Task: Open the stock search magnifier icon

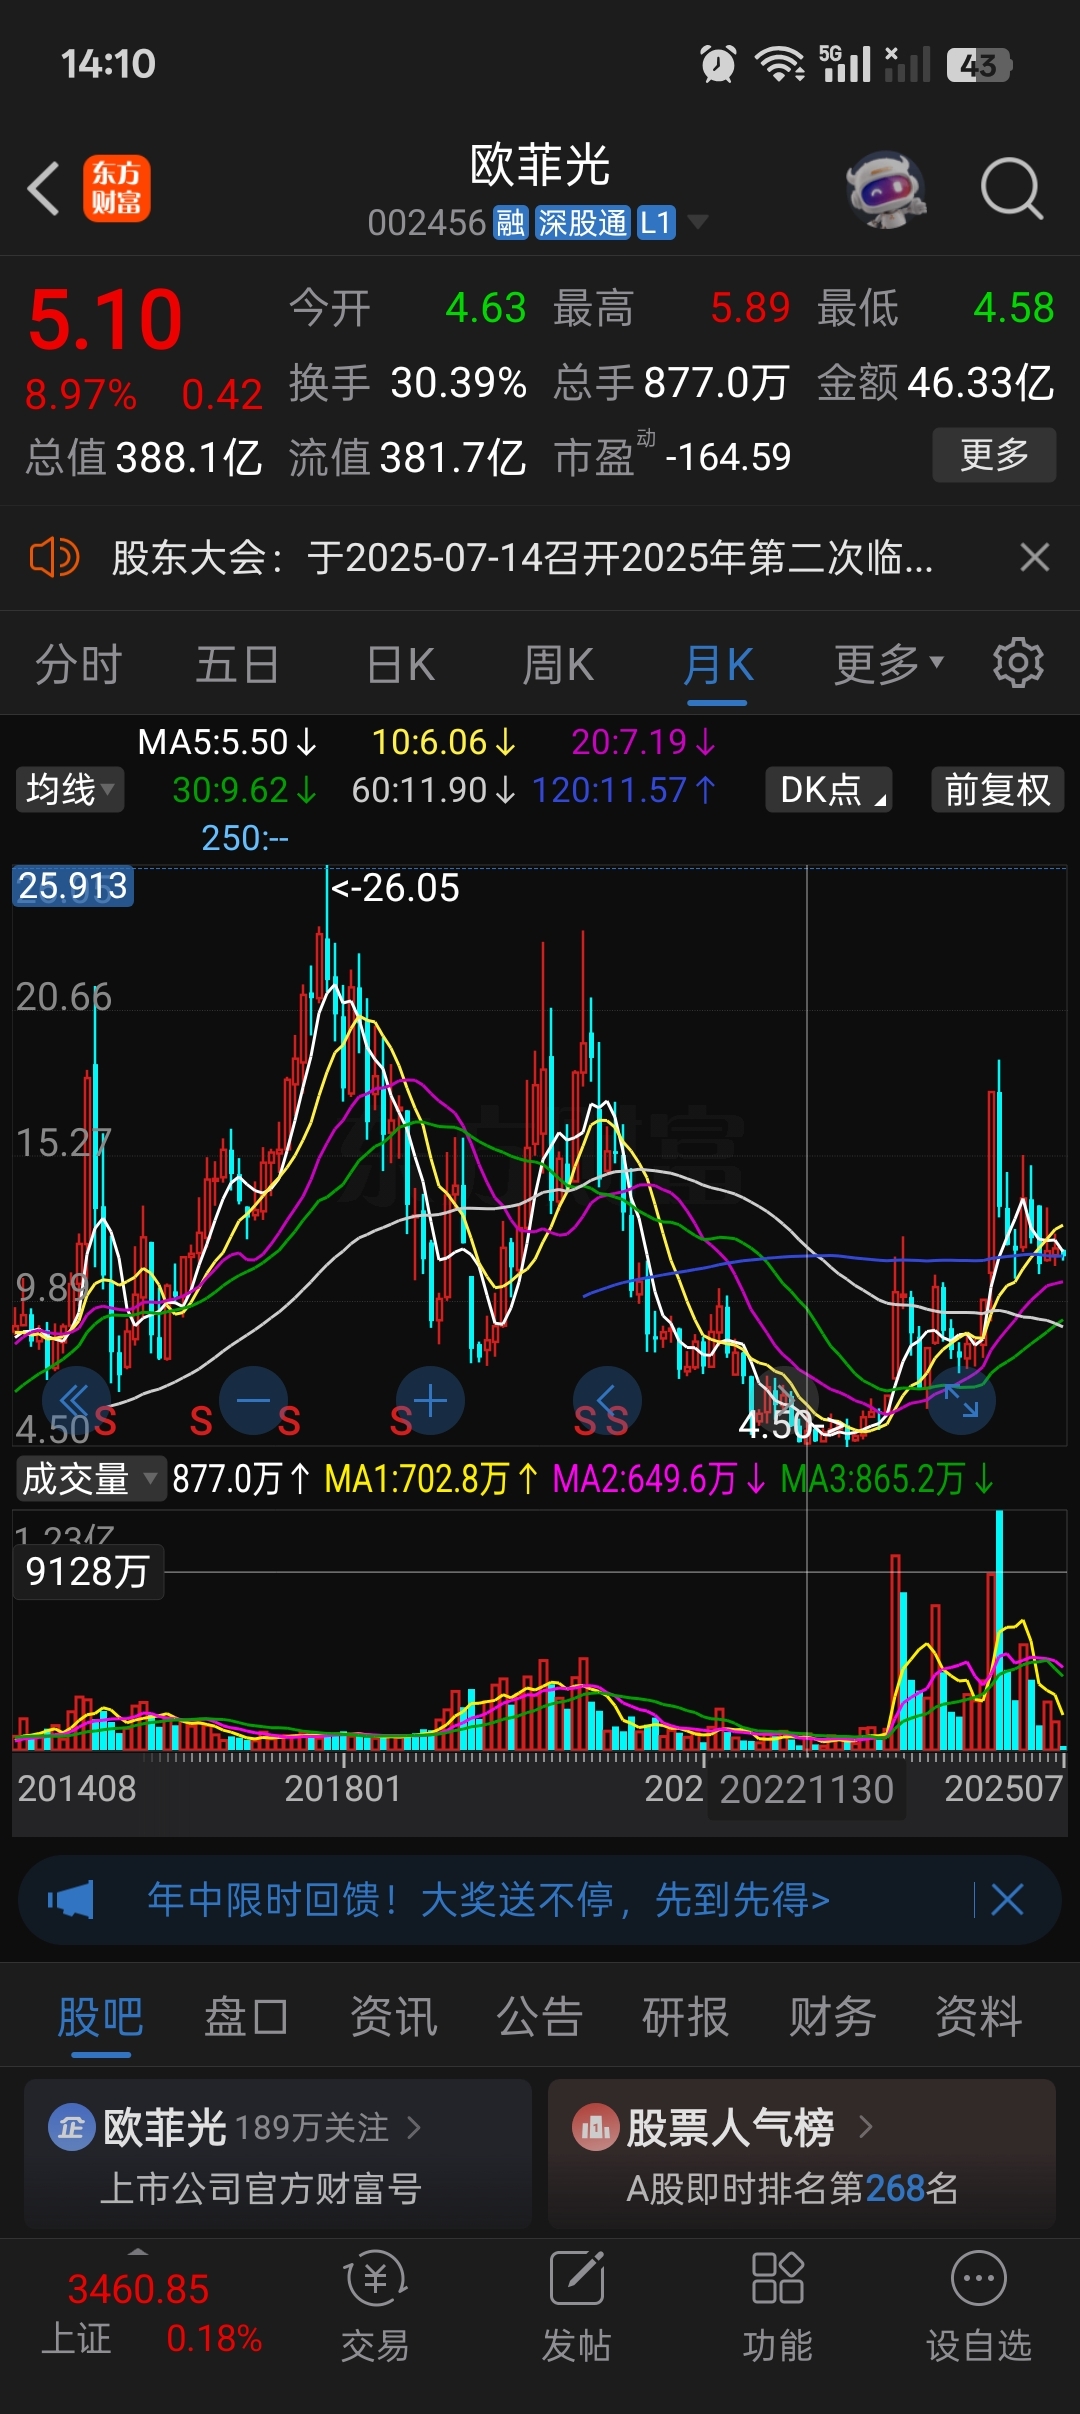Action: tap(1011, 188)
